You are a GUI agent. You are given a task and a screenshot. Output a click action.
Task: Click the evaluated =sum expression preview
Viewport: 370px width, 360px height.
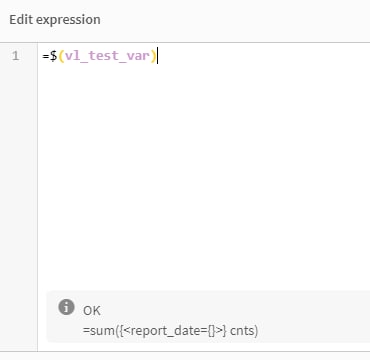click(x=171, y=331)
